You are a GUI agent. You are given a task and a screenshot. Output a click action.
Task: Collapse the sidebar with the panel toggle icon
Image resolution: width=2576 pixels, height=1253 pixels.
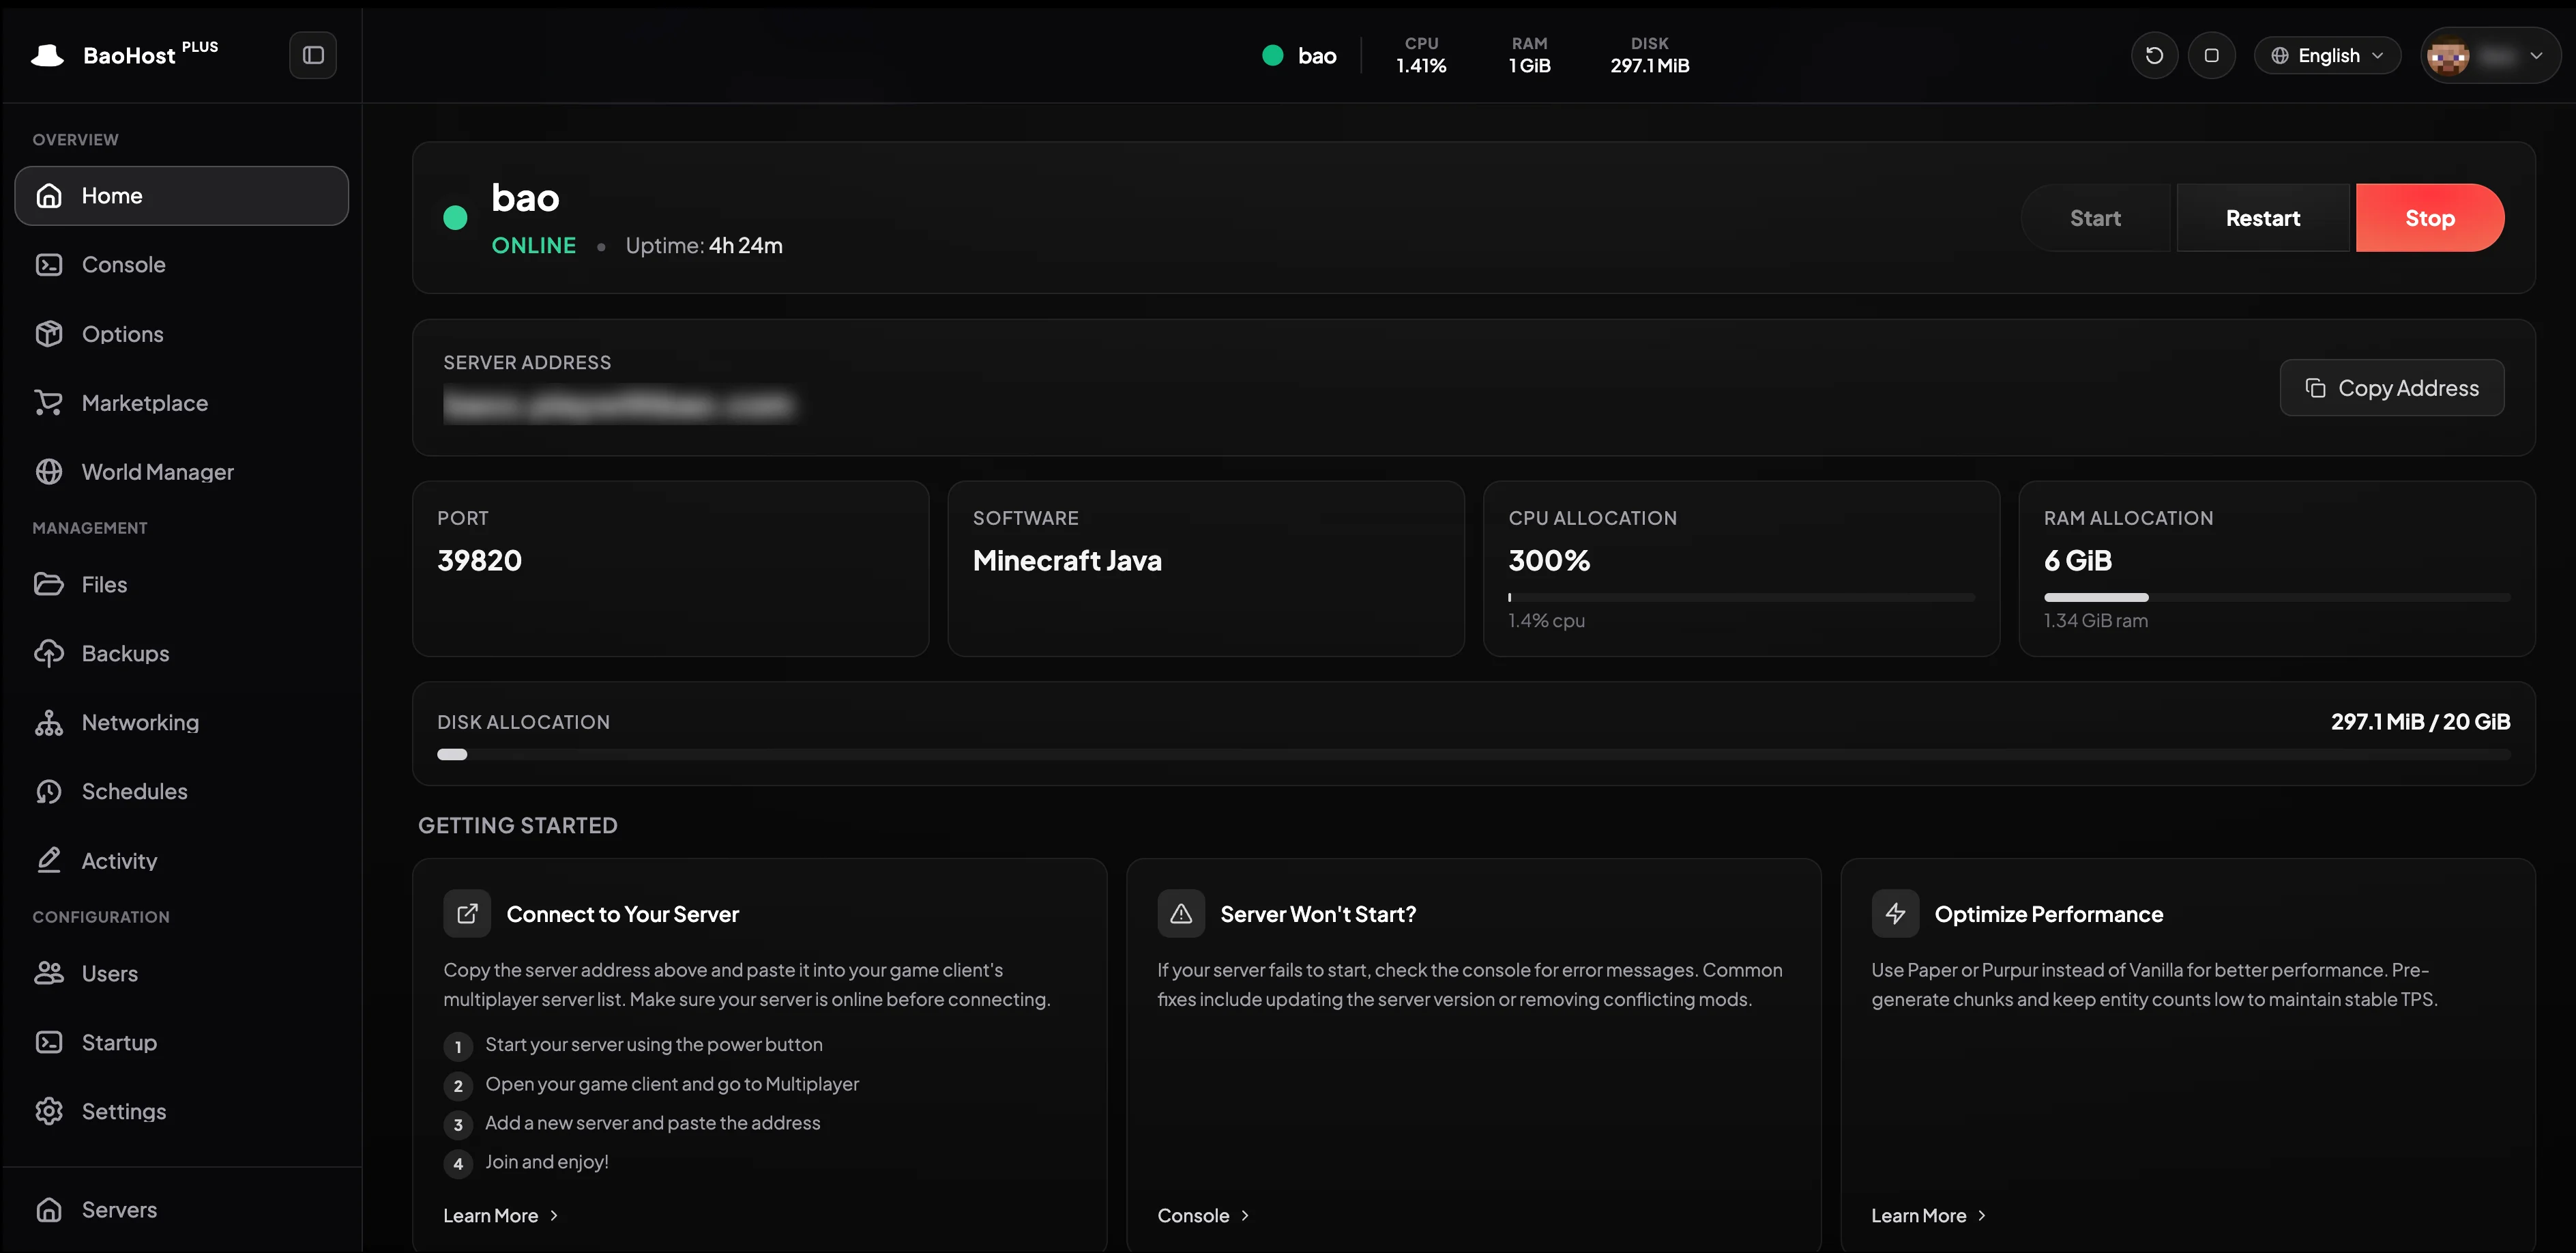tap(313, 55)
